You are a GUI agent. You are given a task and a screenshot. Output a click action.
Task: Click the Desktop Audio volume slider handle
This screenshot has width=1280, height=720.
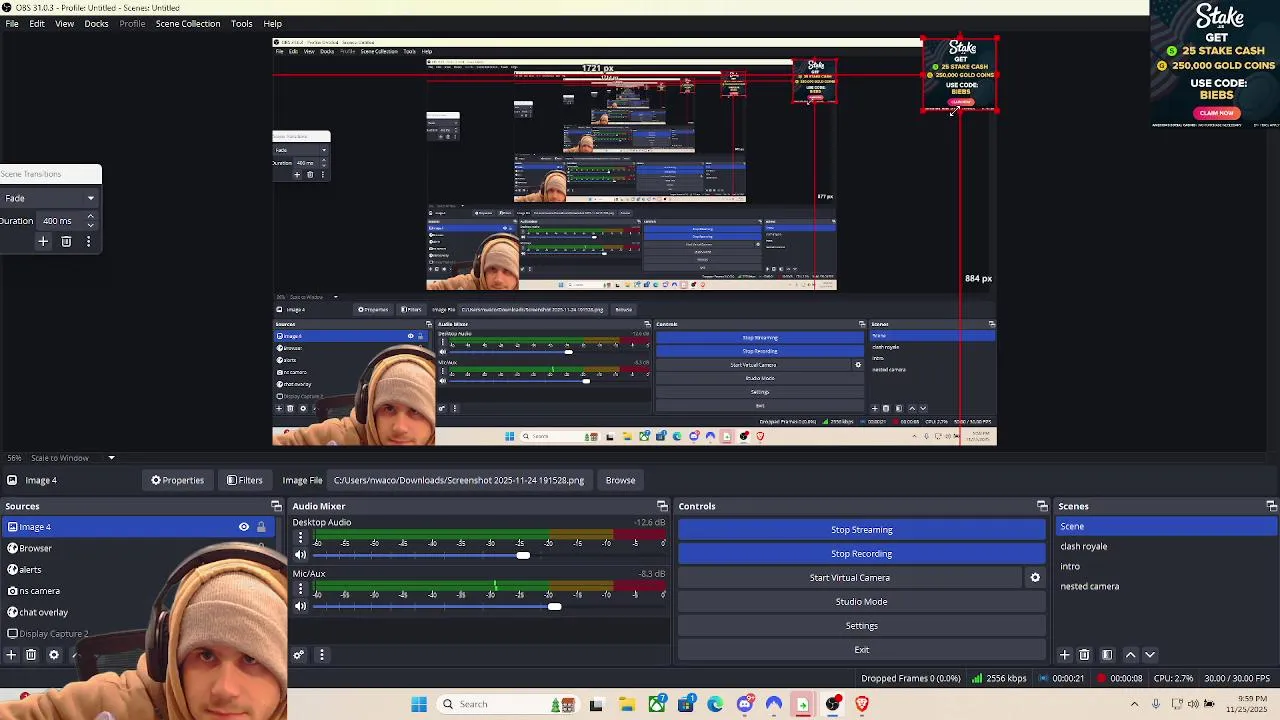point(523,555)
